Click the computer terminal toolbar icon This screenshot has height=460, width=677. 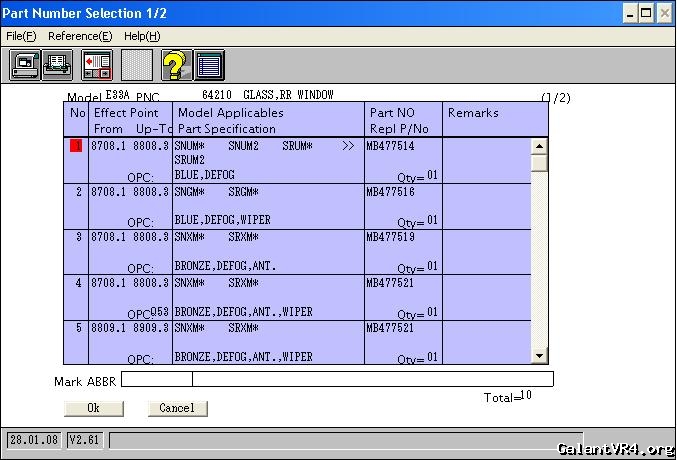coord(25,65)
